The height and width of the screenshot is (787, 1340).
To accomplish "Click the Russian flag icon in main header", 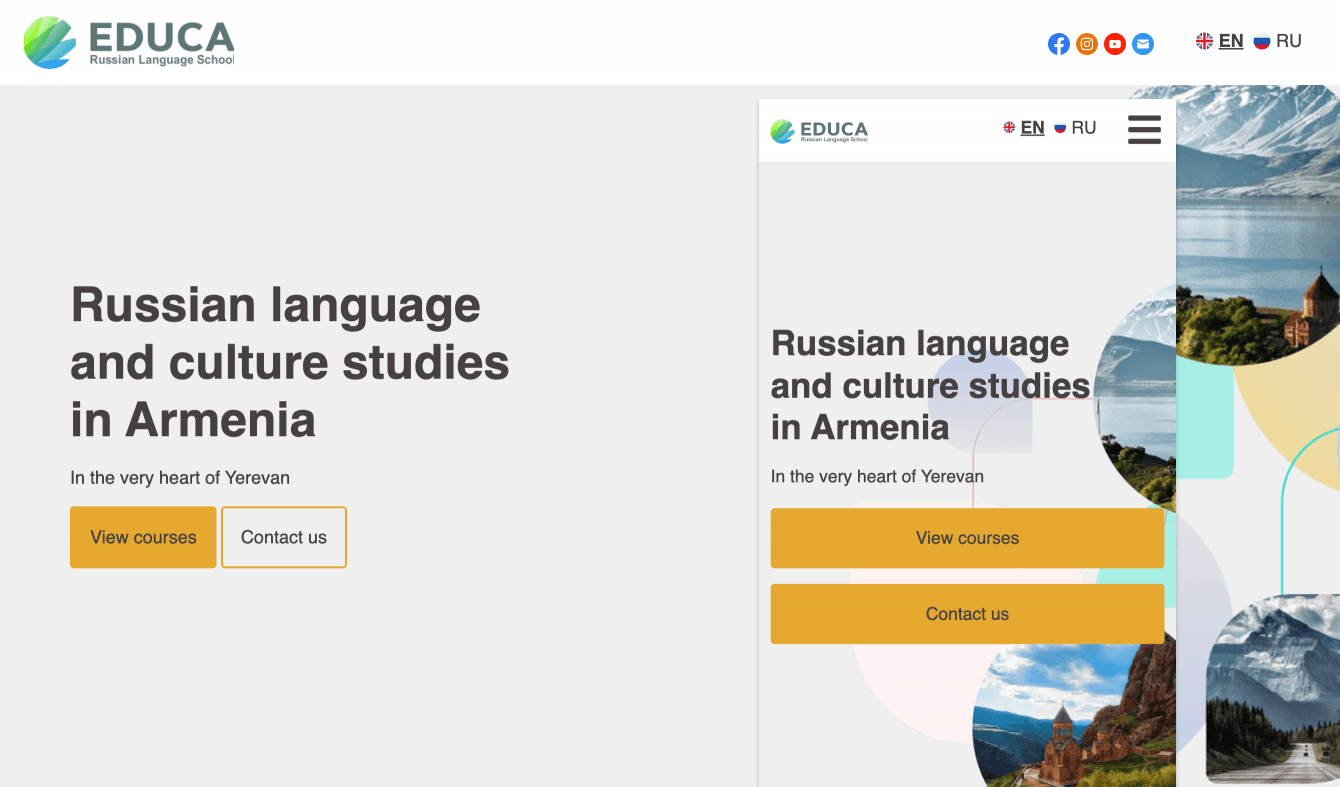I will (x=1262, y=41).
